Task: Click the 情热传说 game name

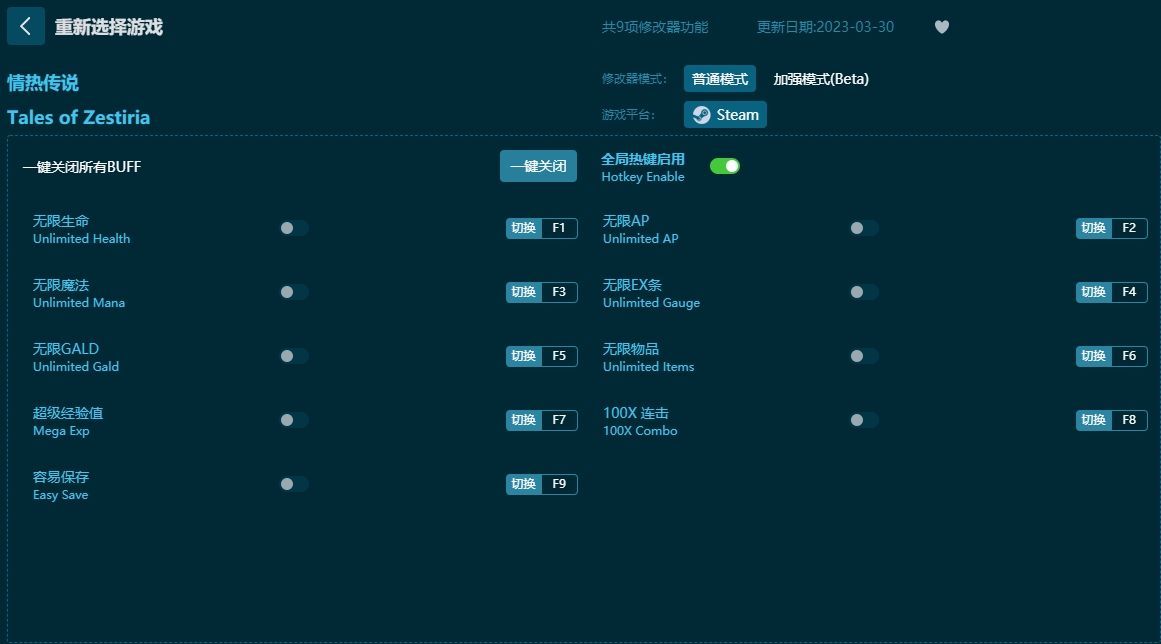Action: (43, 83)
